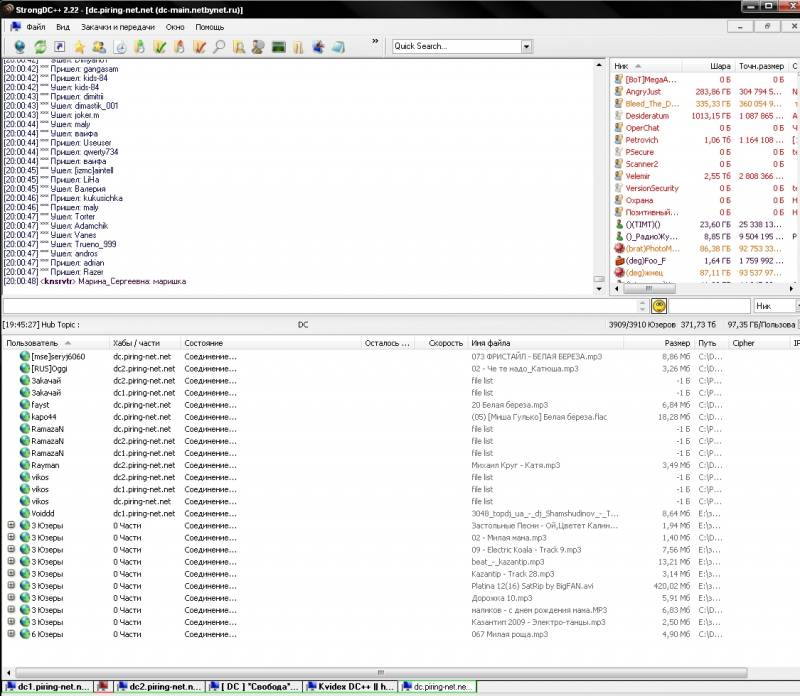
Task: Open the Файл menu
Action: coord(35,27)
